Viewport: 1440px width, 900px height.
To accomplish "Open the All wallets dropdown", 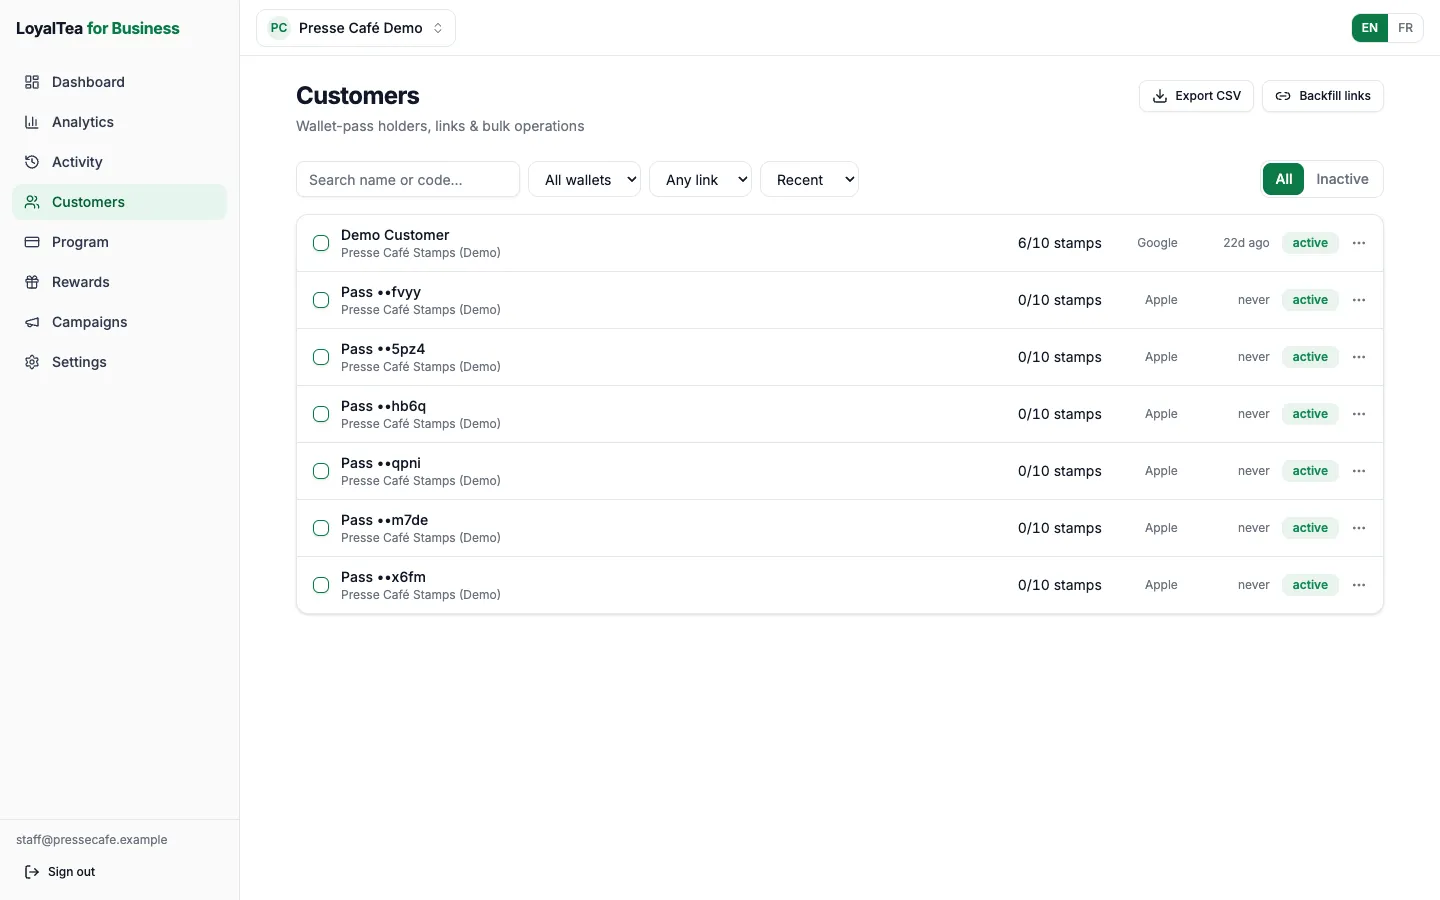I will 585,179.
